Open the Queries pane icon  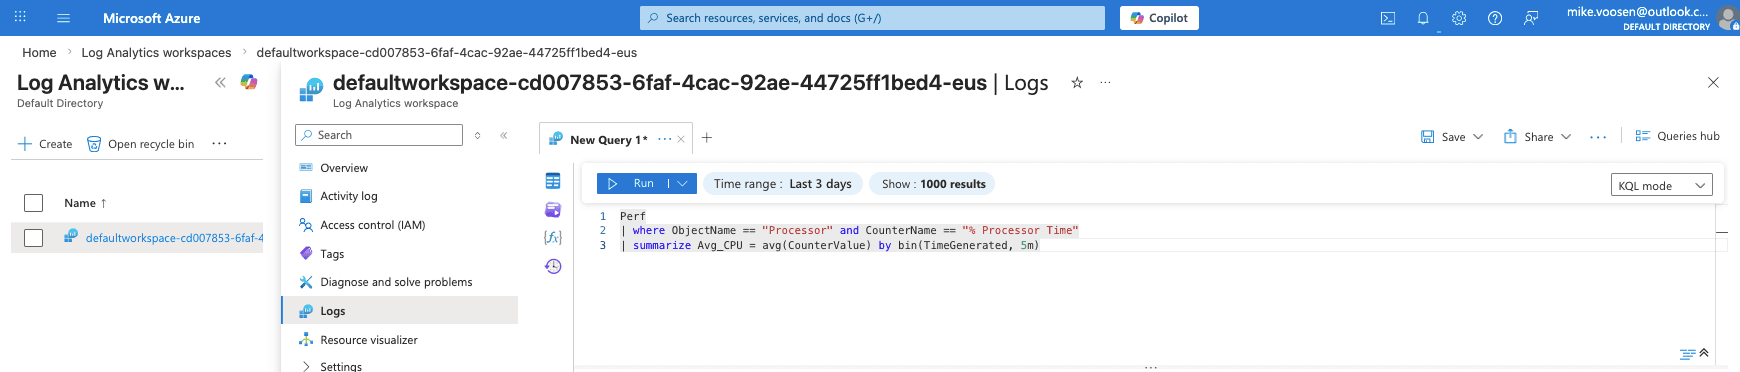[553, 209]
